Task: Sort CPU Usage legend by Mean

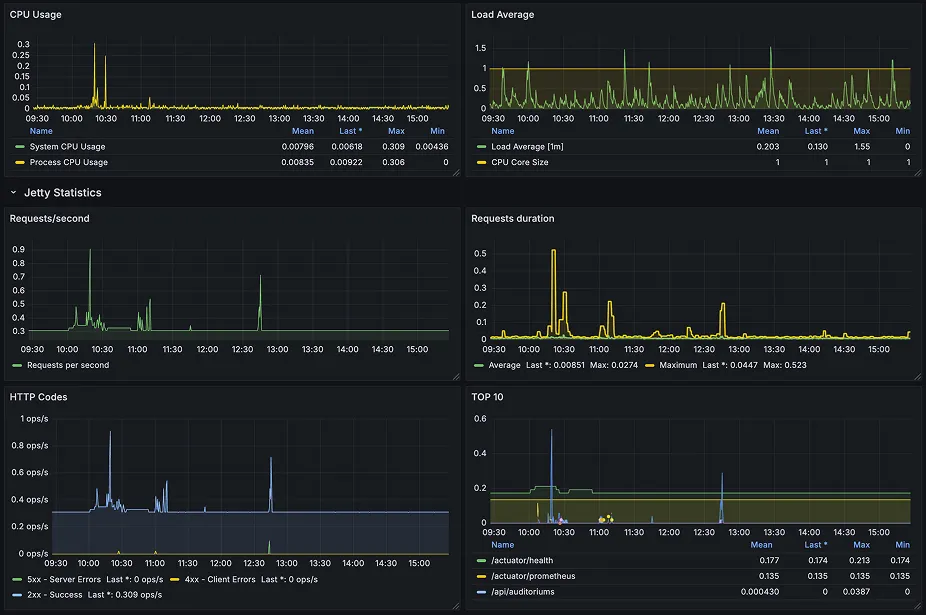Action: coord(303,131)
